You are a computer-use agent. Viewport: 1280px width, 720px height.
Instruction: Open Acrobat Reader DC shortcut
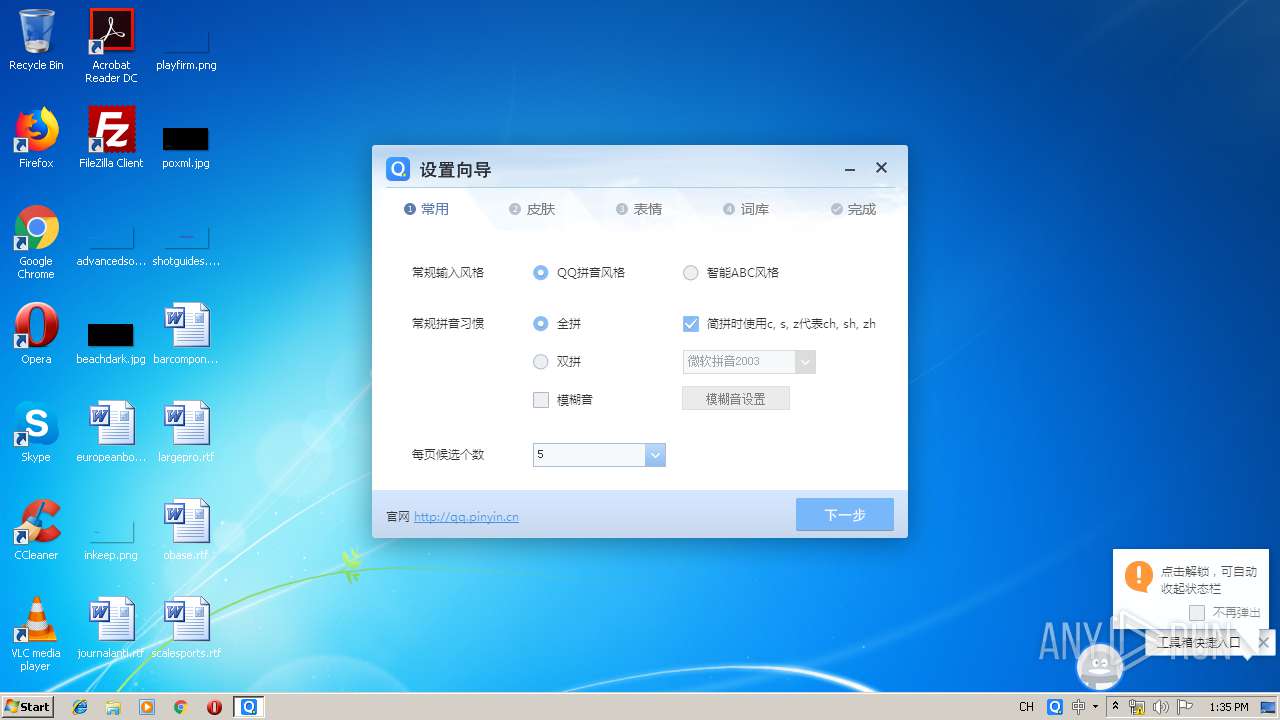coord(111,45)
